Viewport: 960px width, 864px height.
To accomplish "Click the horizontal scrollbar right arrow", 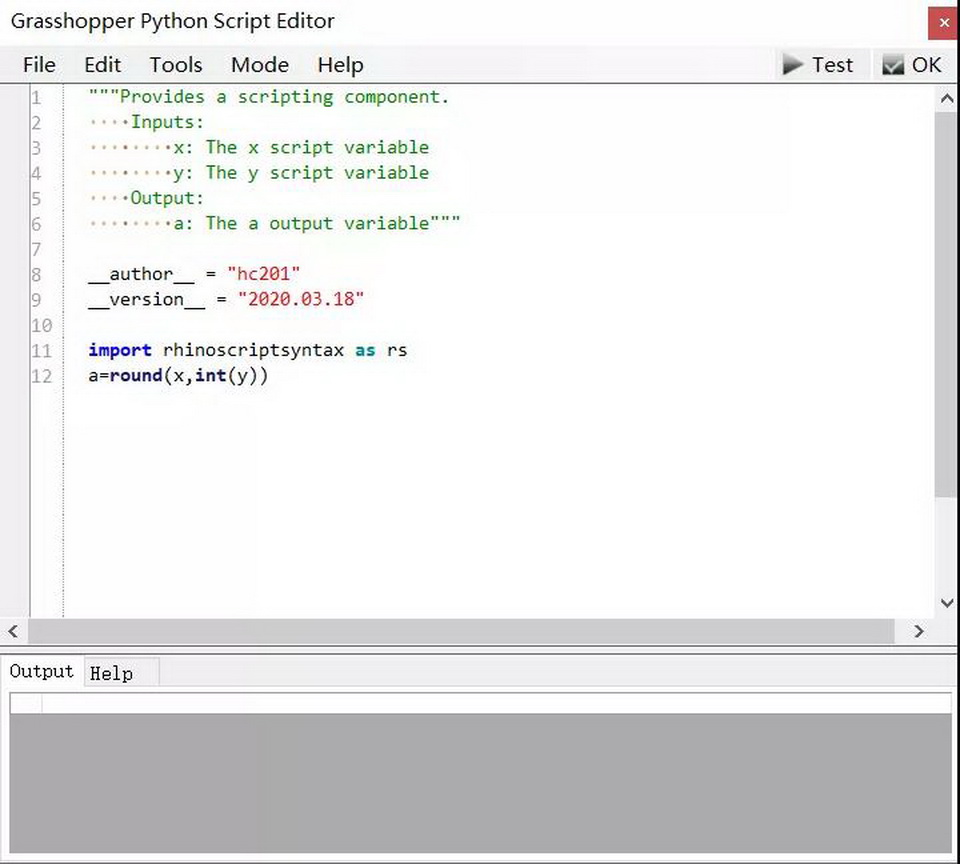I will tap(919, 631).
